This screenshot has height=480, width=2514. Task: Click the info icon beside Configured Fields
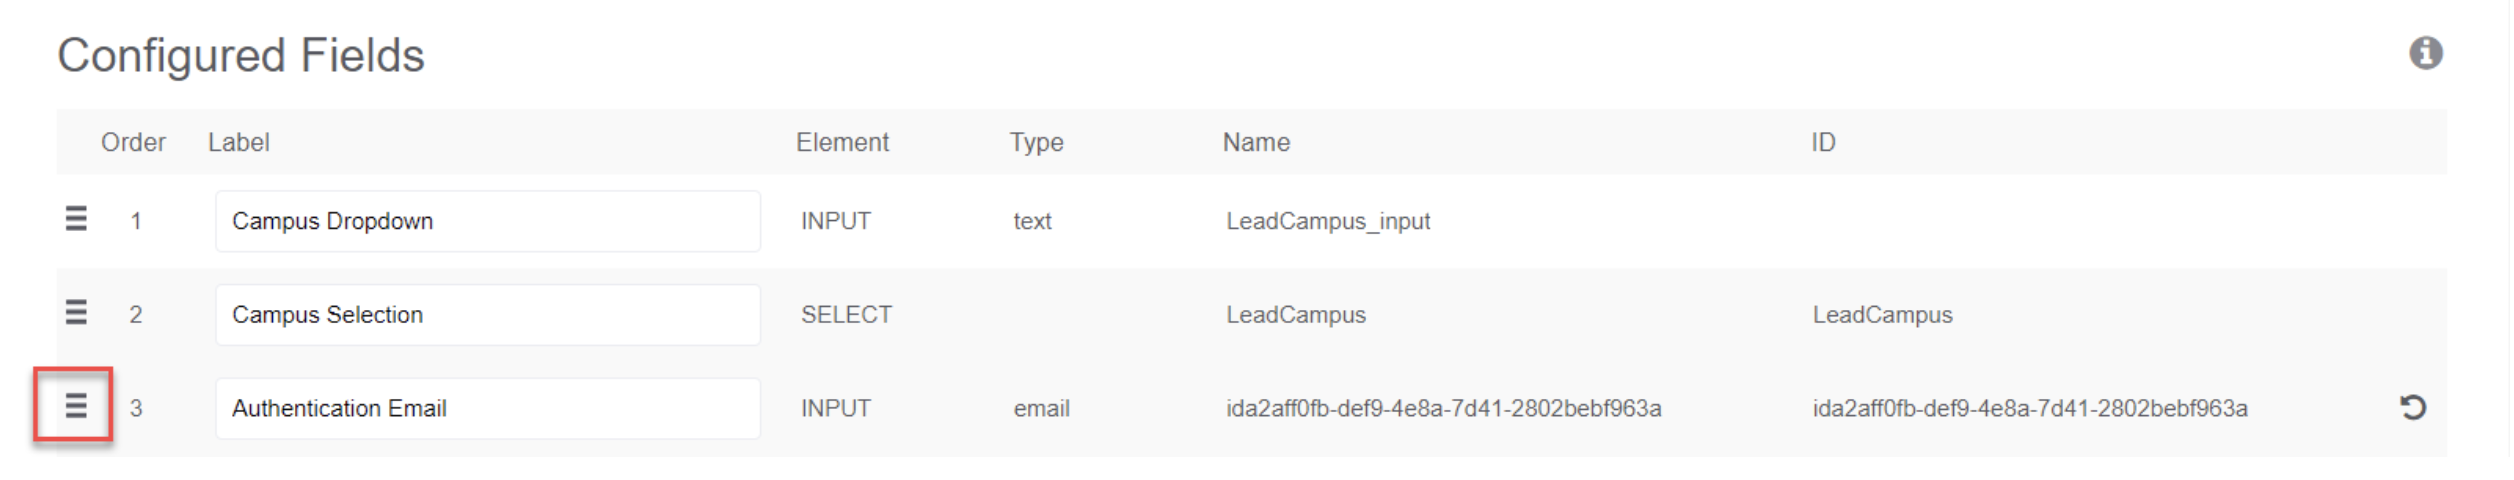tap(2425, 53)
